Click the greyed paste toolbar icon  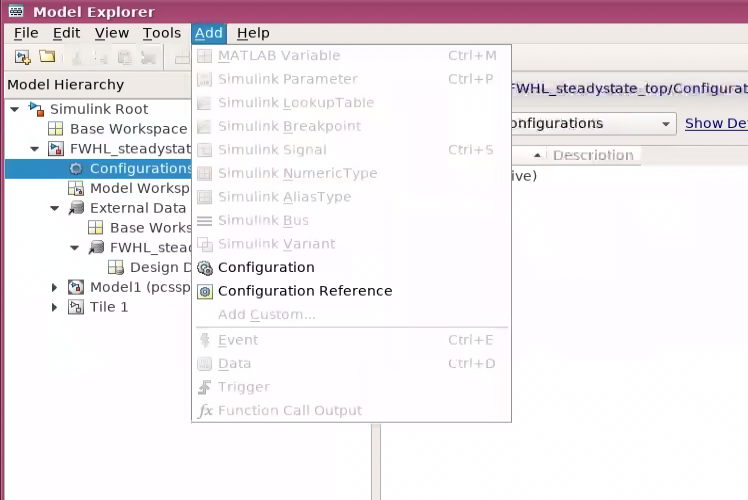[125, 58]
